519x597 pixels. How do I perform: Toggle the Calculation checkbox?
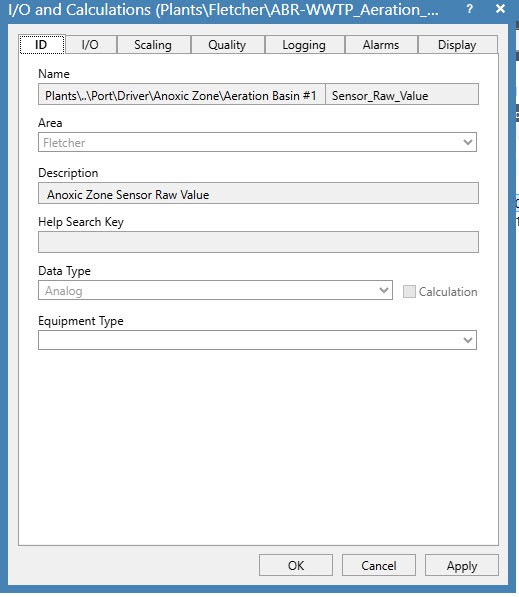pos(409,292)
